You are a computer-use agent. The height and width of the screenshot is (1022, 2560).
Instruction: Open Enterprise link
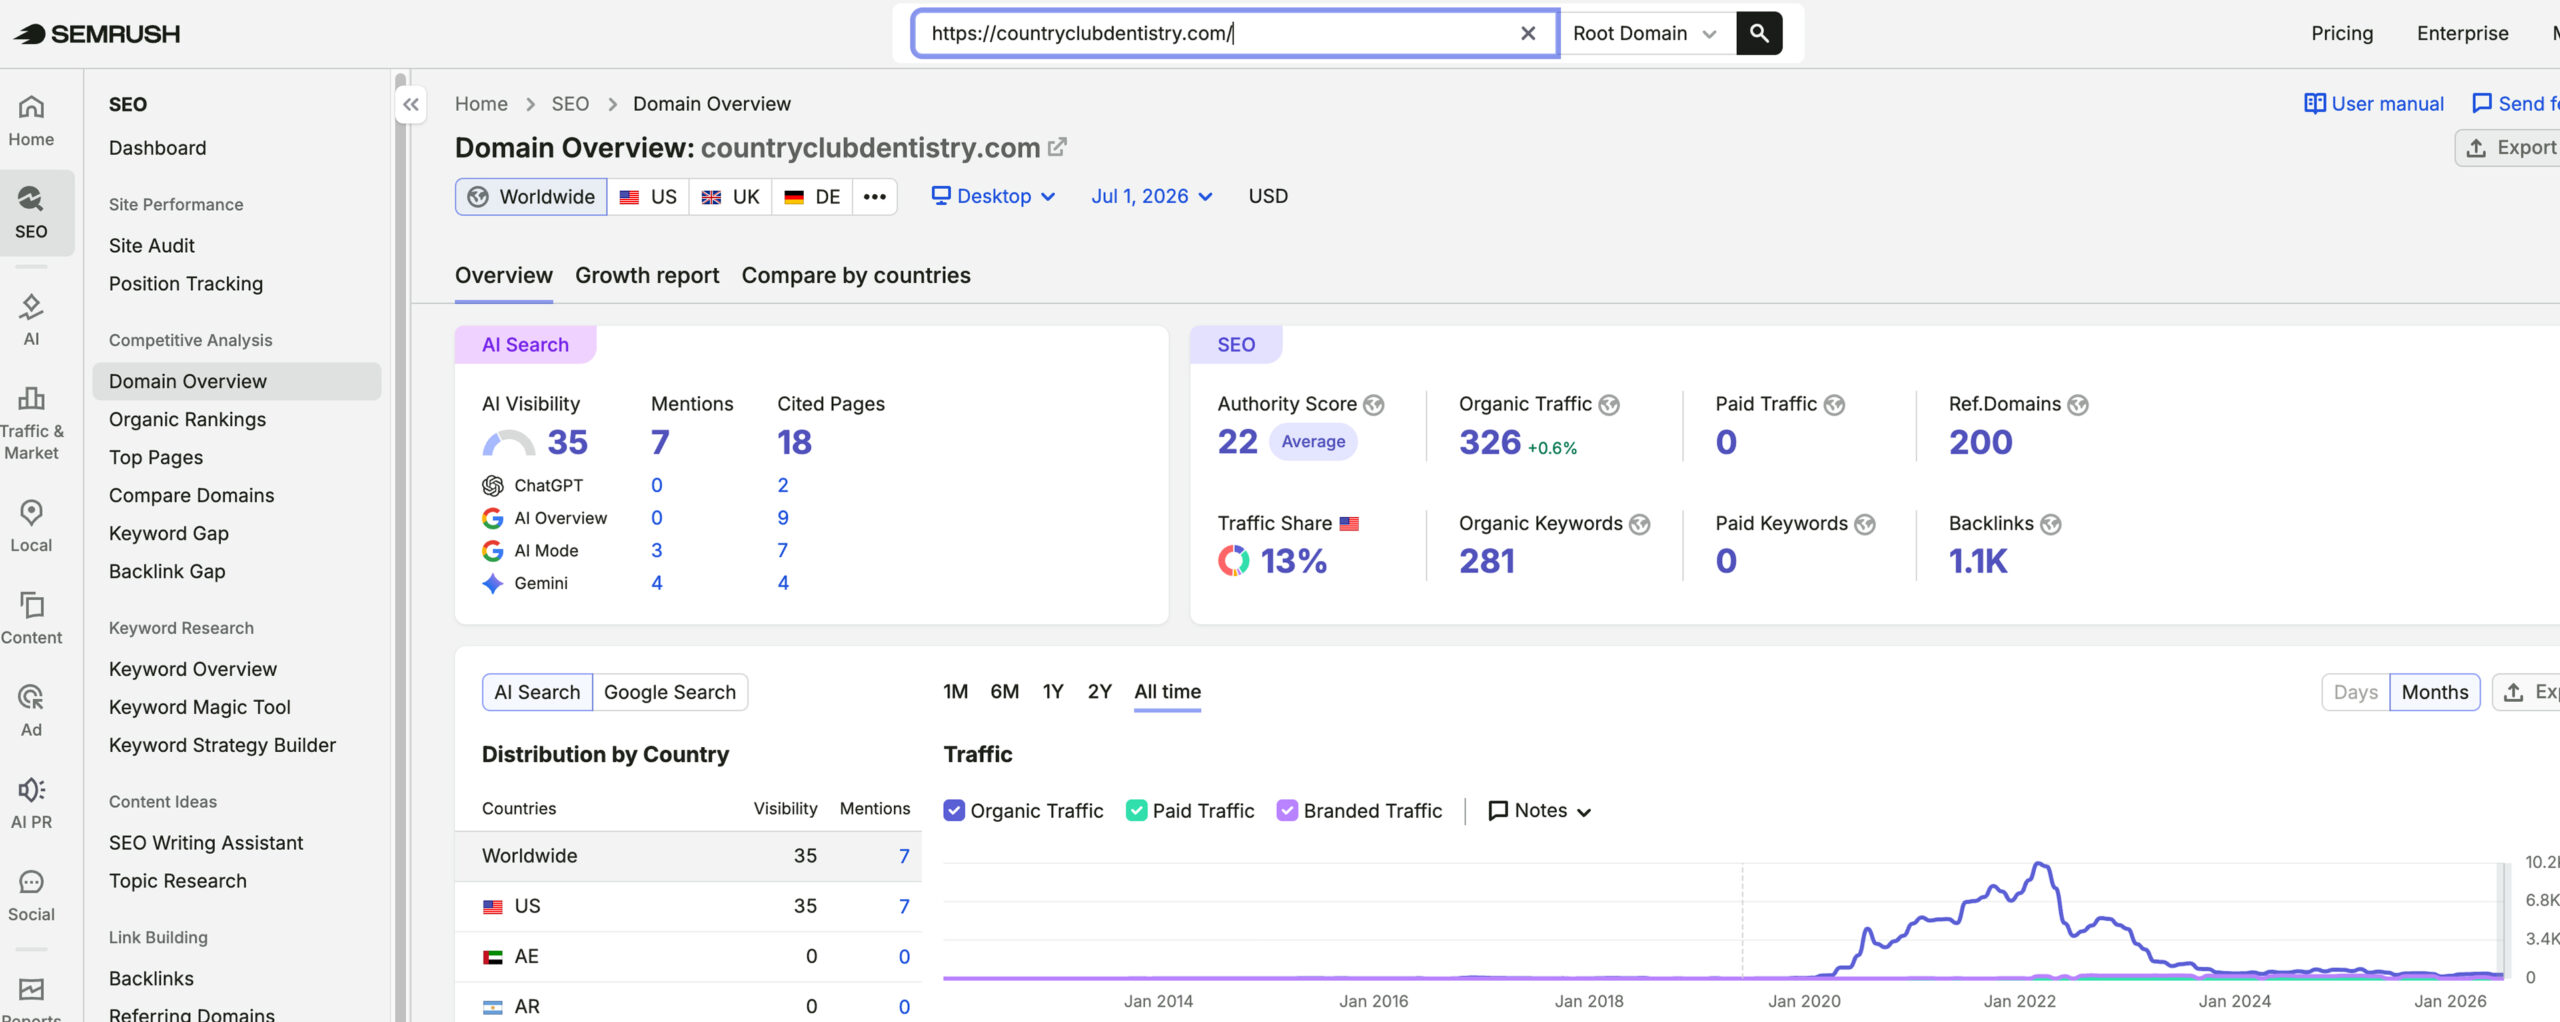click(x=2463, y=33)
